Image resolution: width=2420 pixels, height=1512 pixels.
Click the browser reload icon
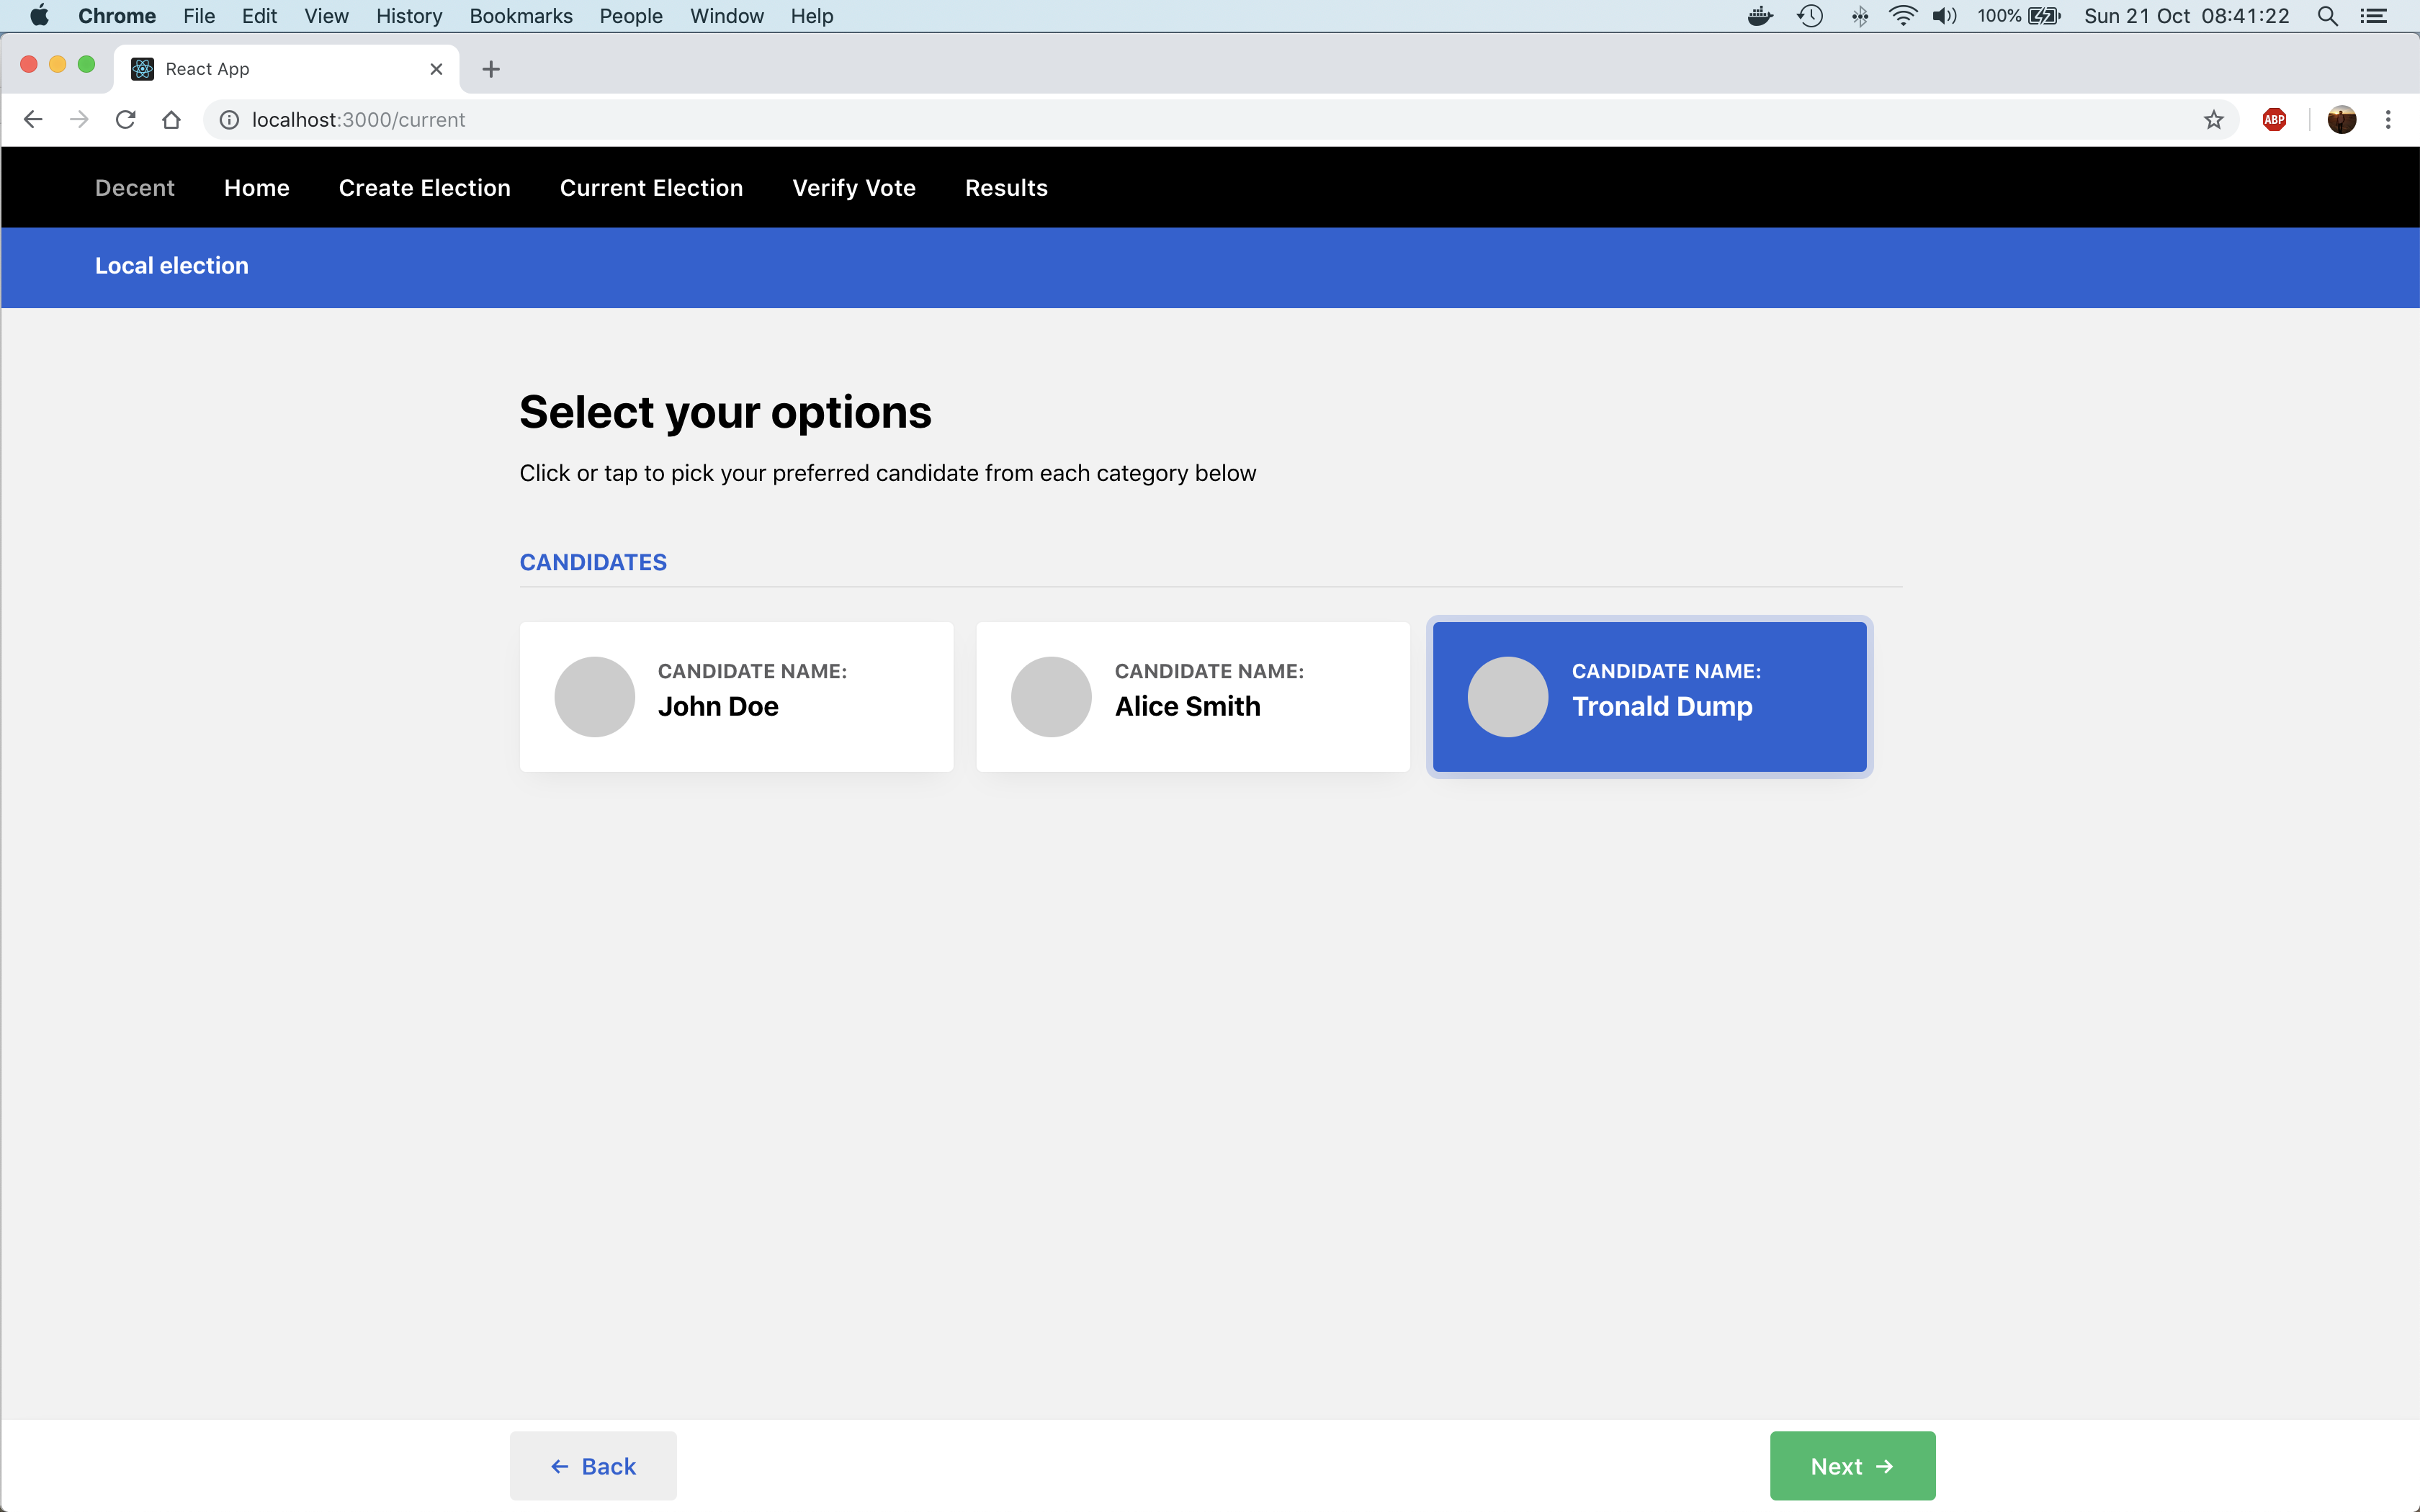click(x=125, y=120)
